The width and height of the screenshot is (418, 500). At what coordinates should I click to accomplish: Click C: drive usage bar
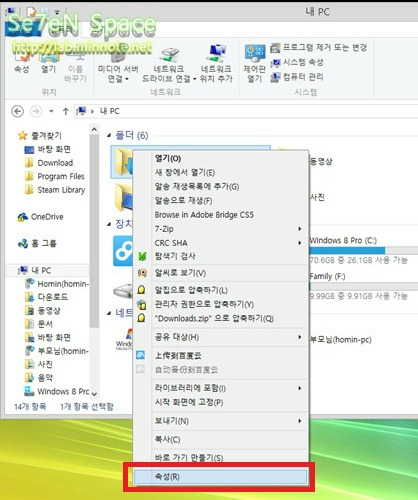pos(363,251)
